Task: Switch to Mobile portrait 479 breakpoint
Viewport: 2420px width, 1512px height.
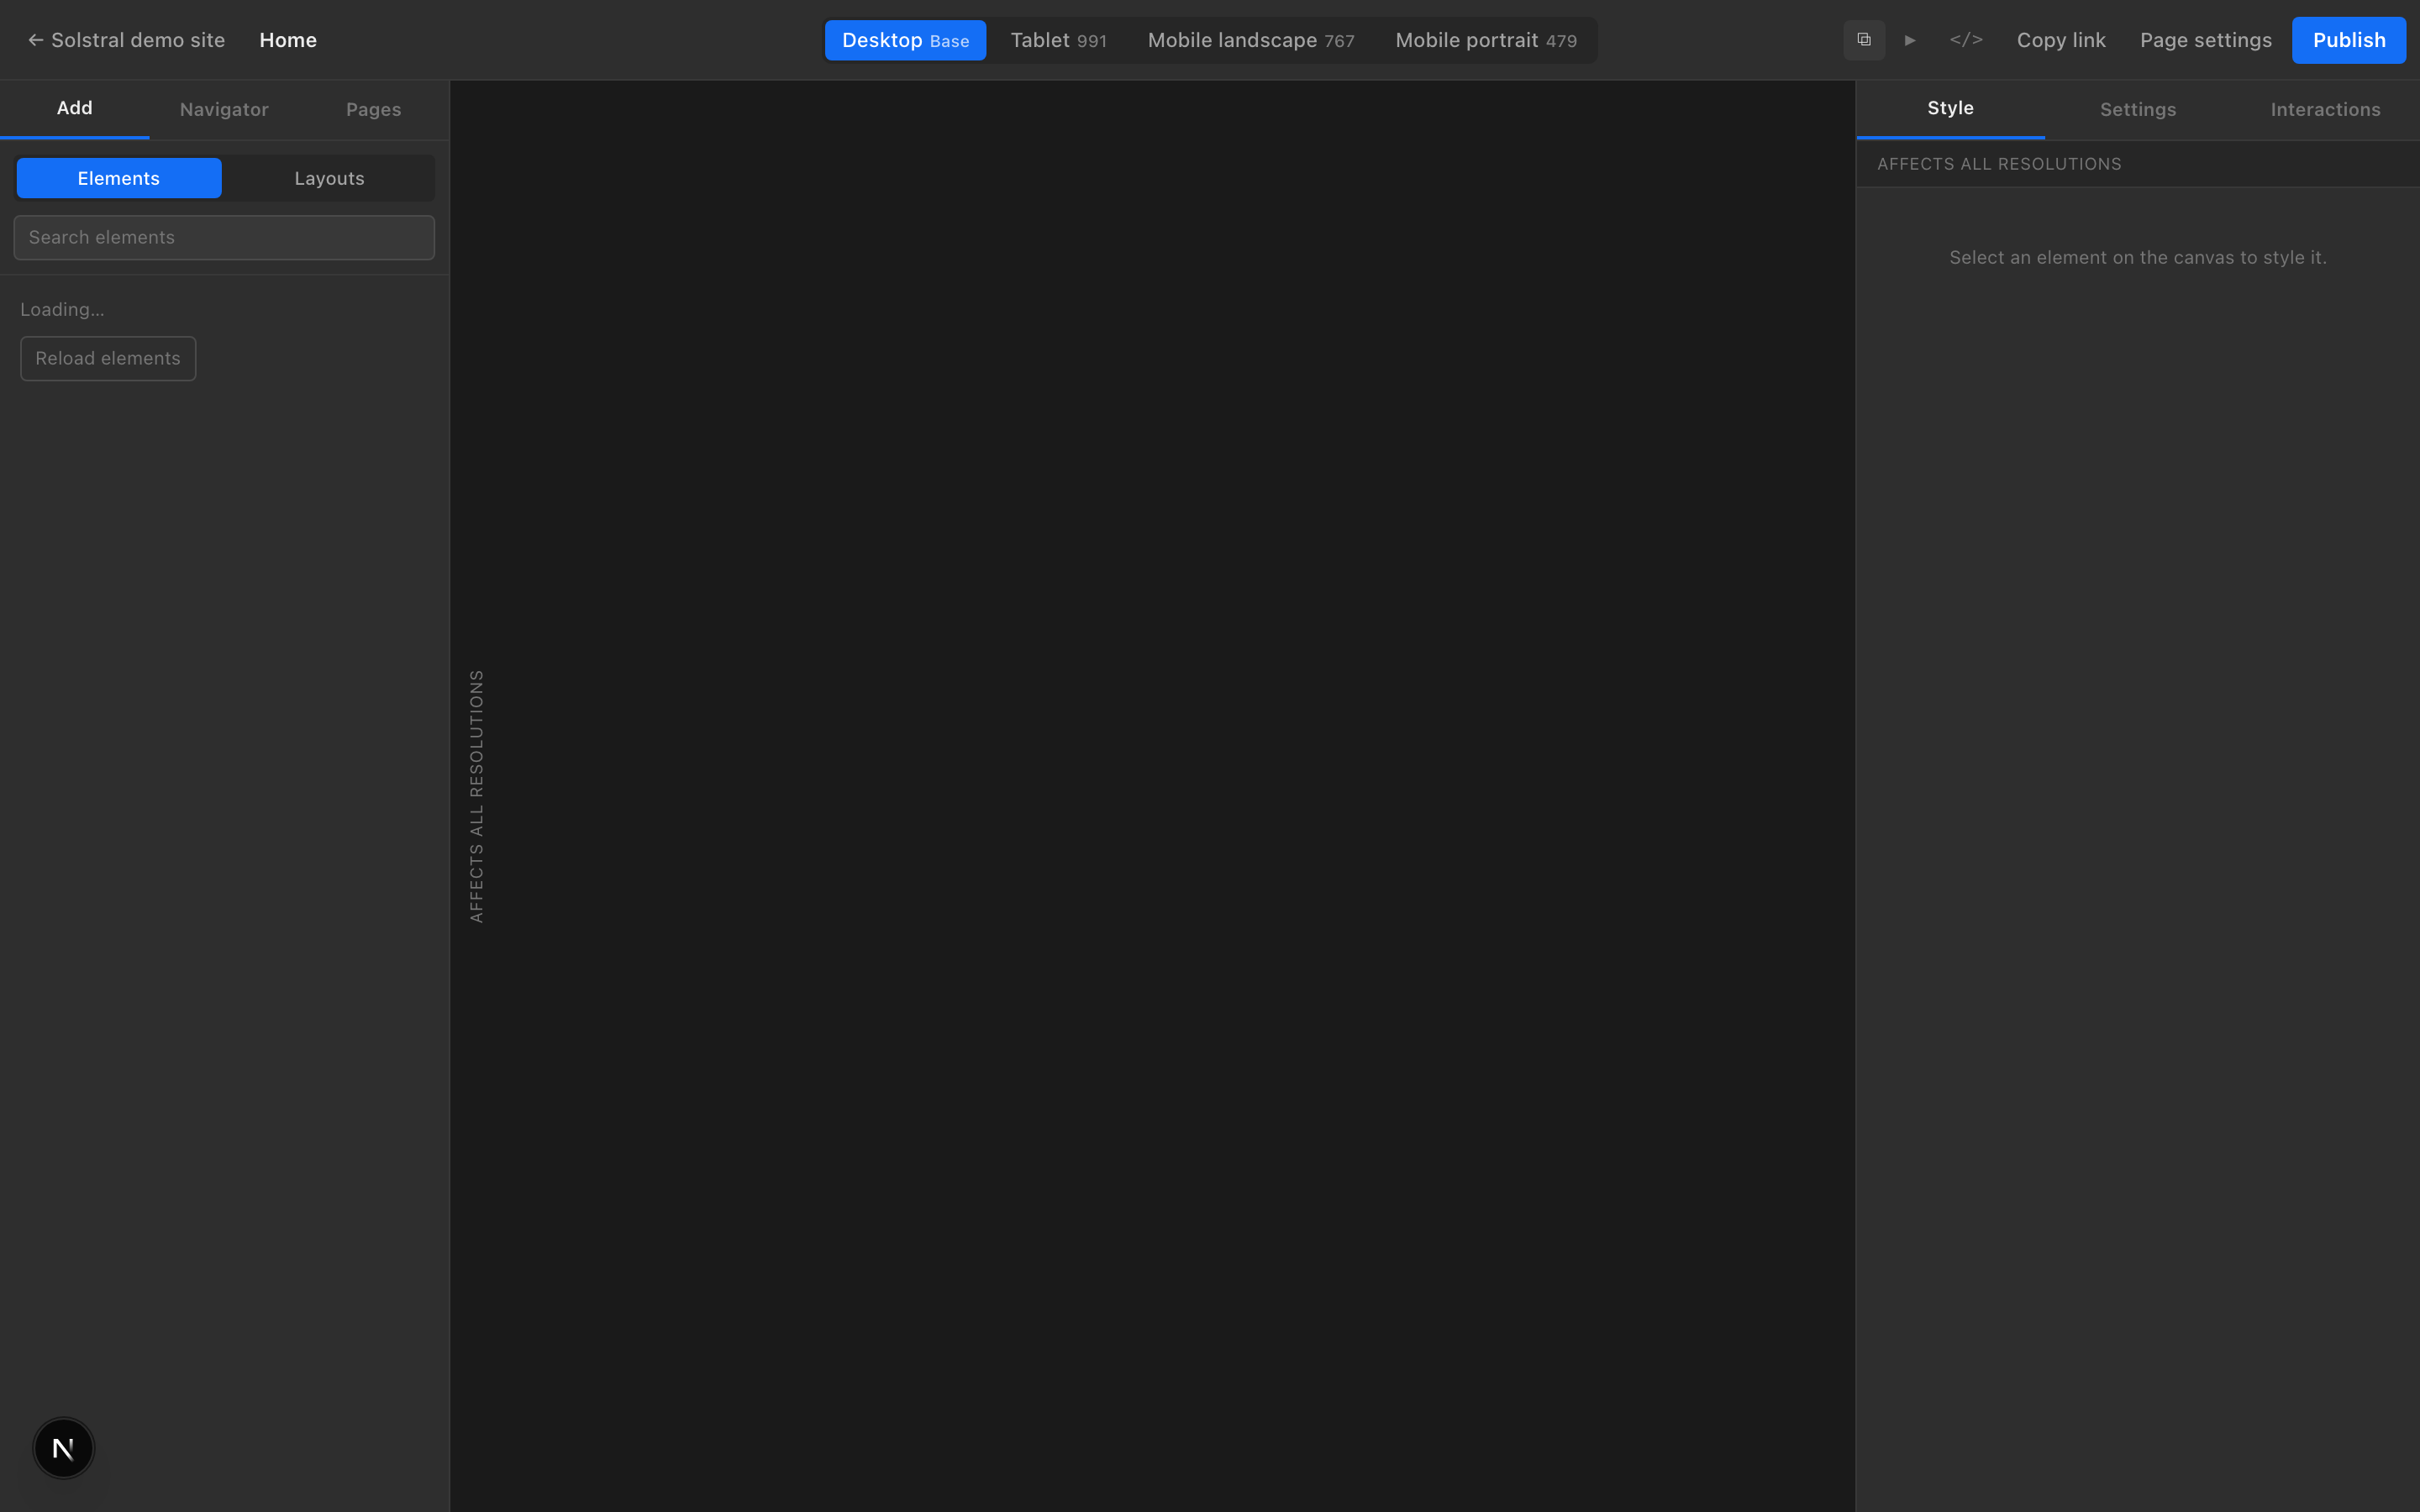Action: [x=1486, y=40]
